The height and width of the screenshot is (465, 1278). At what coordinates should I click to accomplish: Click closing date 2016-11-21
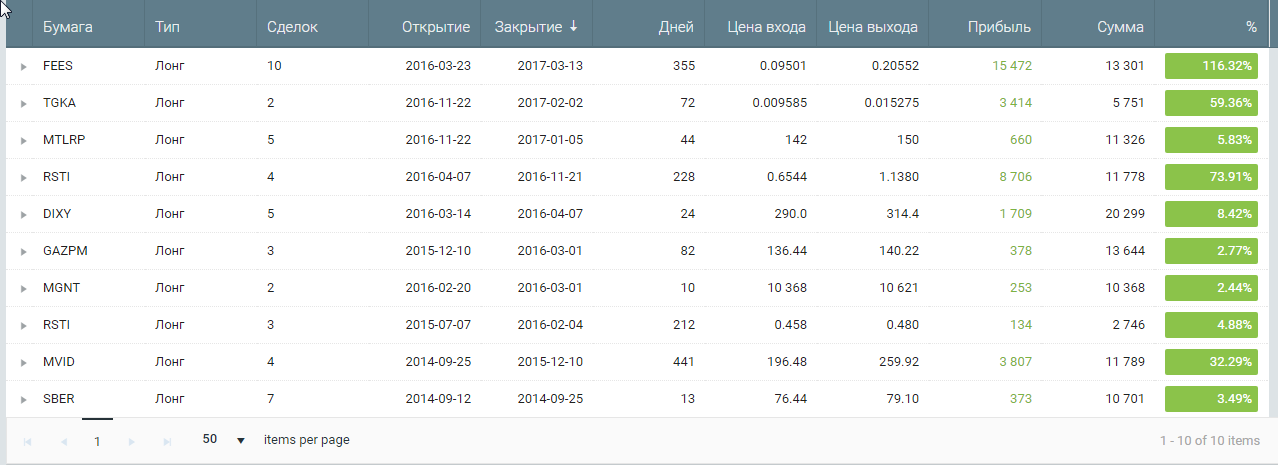pyautogui.click(x=550, y=177)
